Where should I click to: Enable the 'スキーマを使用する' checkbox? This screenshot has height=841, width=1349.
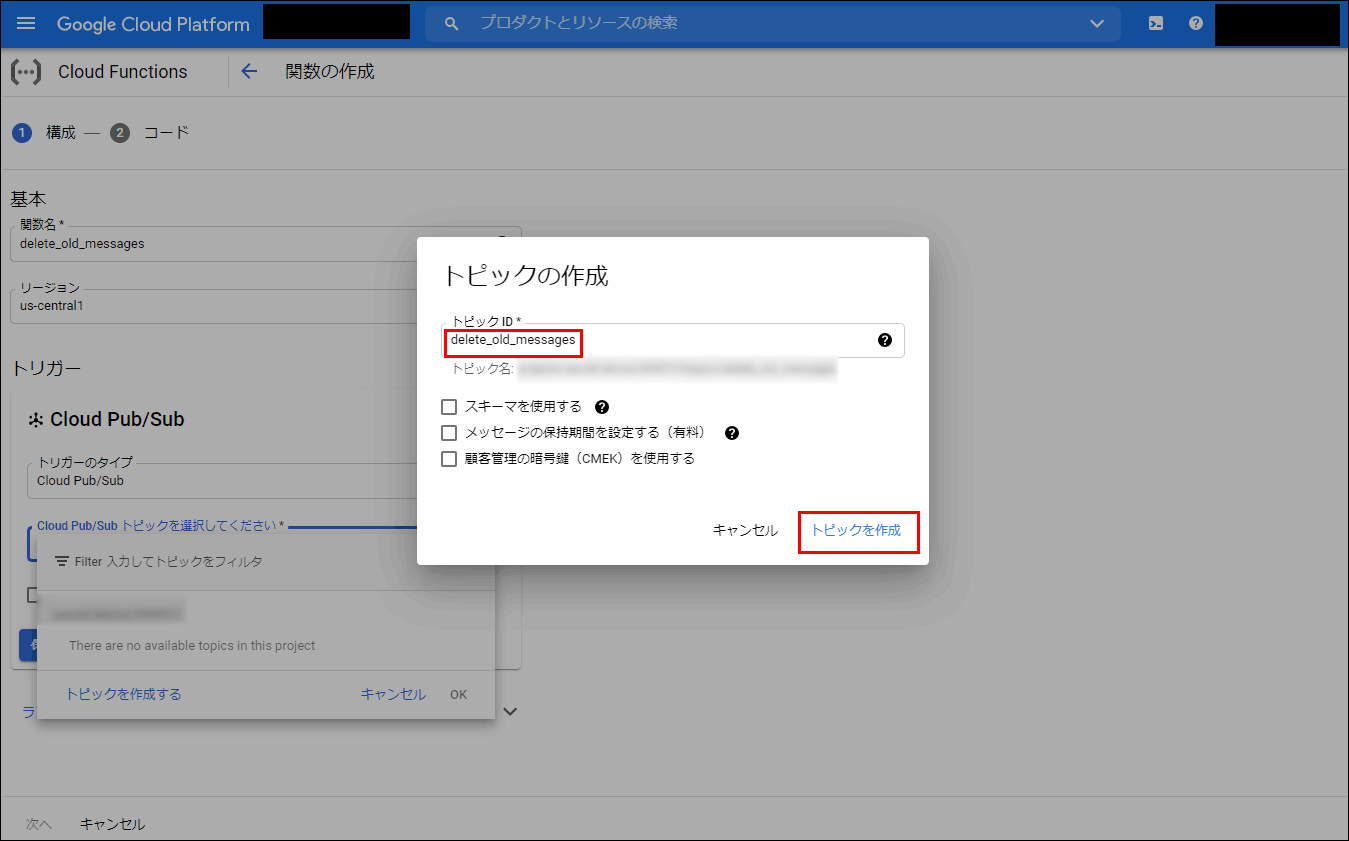click(x=449, y=407)
